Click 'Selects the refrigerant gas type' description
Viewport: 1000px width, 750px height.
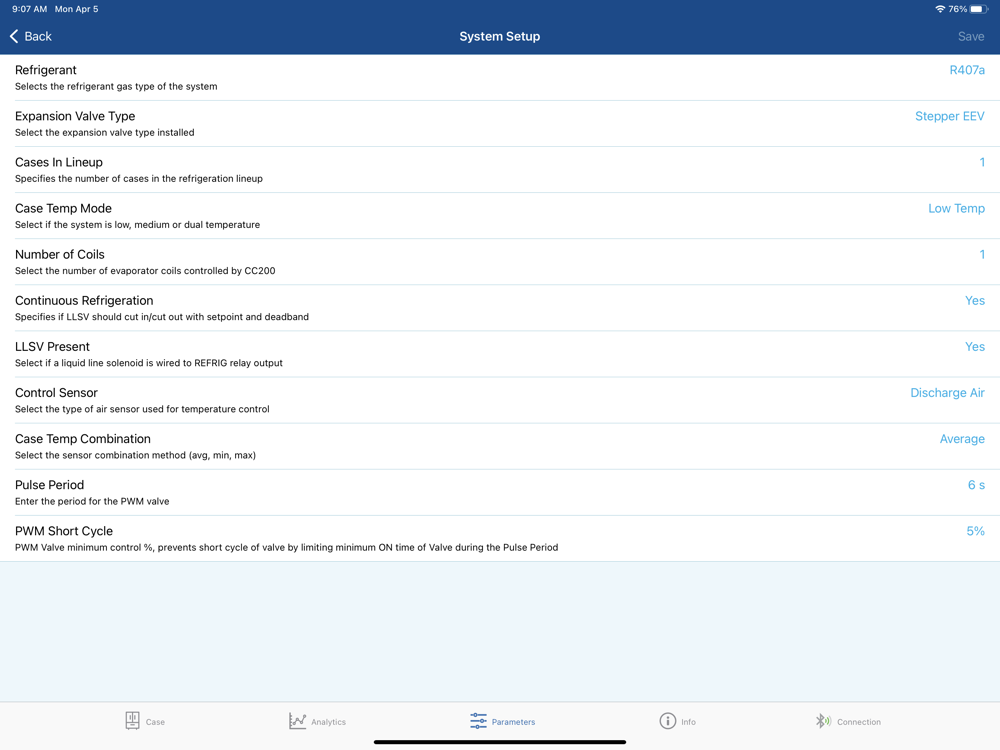[x=116, y=87]
